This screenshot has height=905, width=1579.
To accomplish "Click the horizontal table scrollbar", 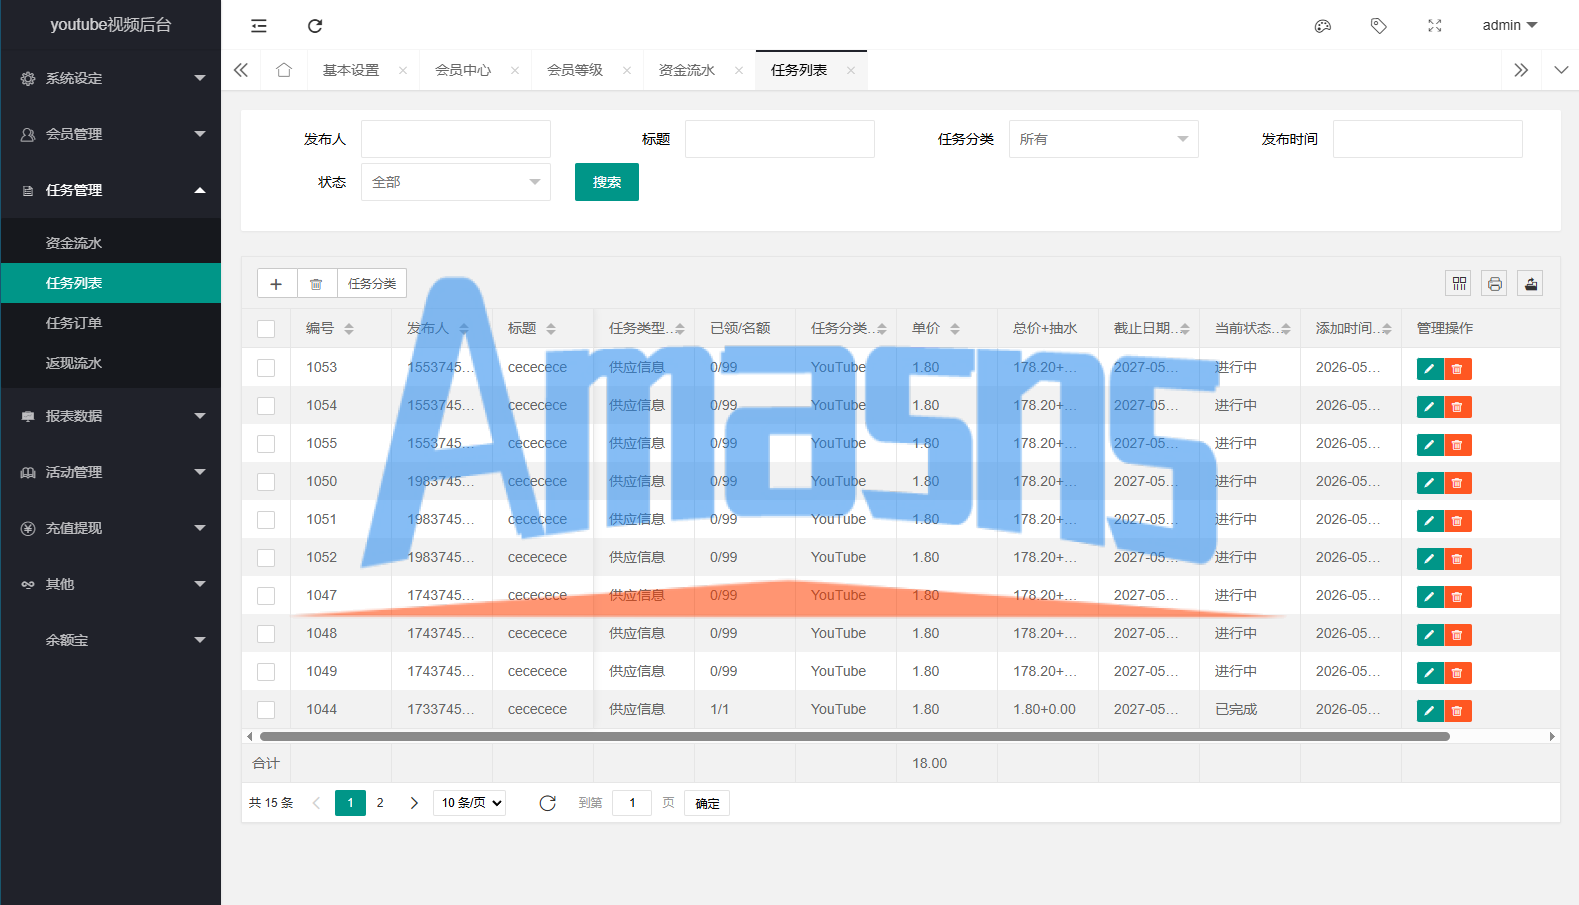I will pyautogui.click(x=854, y=736).
